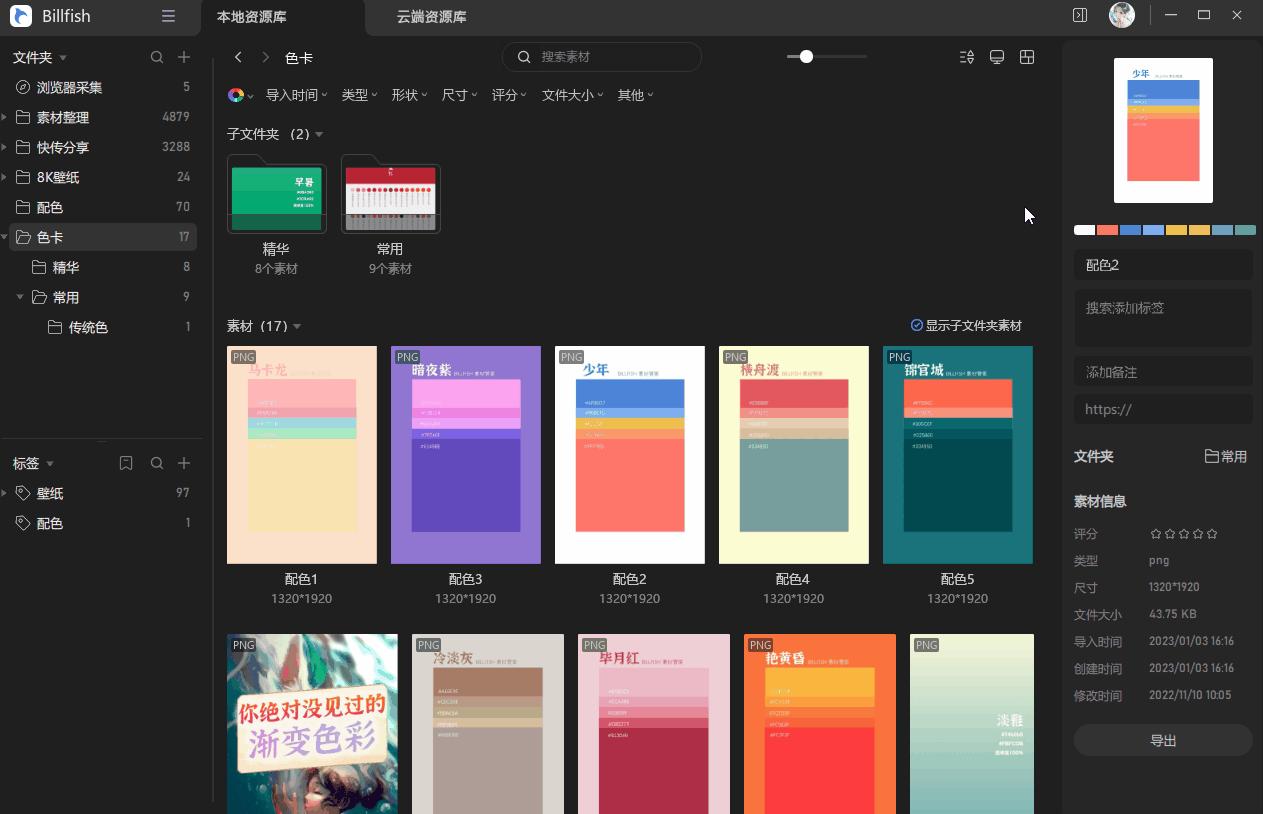Collapse the right info panel with sidebar icon
The width and height of the screenshot is (1263, 814).
pyautogui.click(x=1079, y=16)
